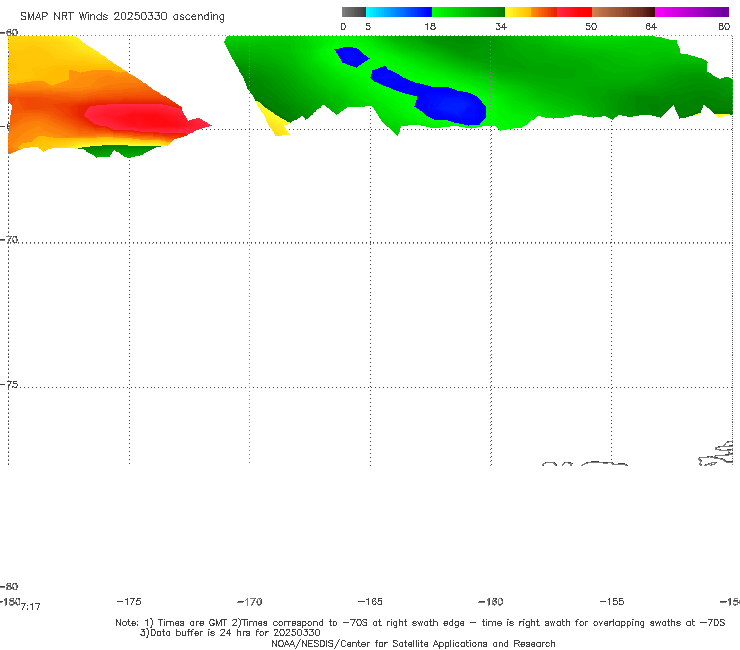Click the color bar label '5'
Image resolution: width=740 pixels, height=650 pixels.
(x=368, y=27)
